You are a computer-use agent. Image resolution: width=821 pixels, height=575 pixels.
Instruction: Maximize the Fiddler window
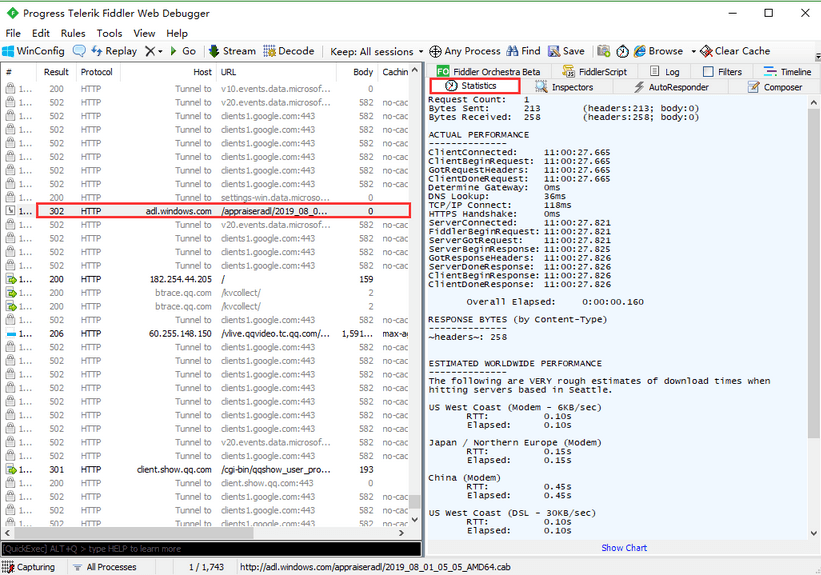click(769, 13)
